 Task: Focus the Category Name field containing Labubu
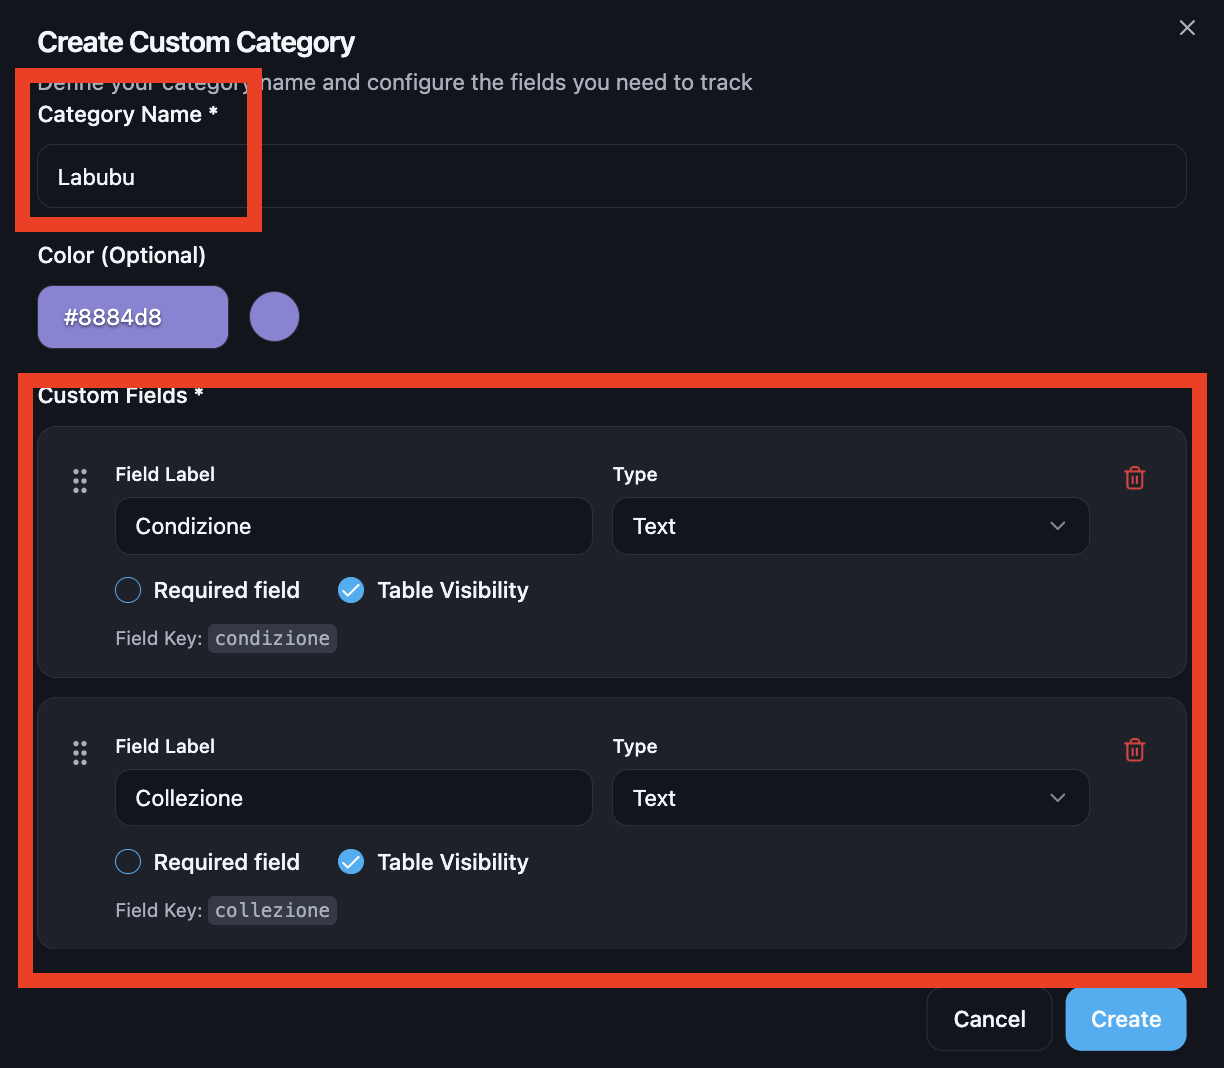click(x=610, y=177)
